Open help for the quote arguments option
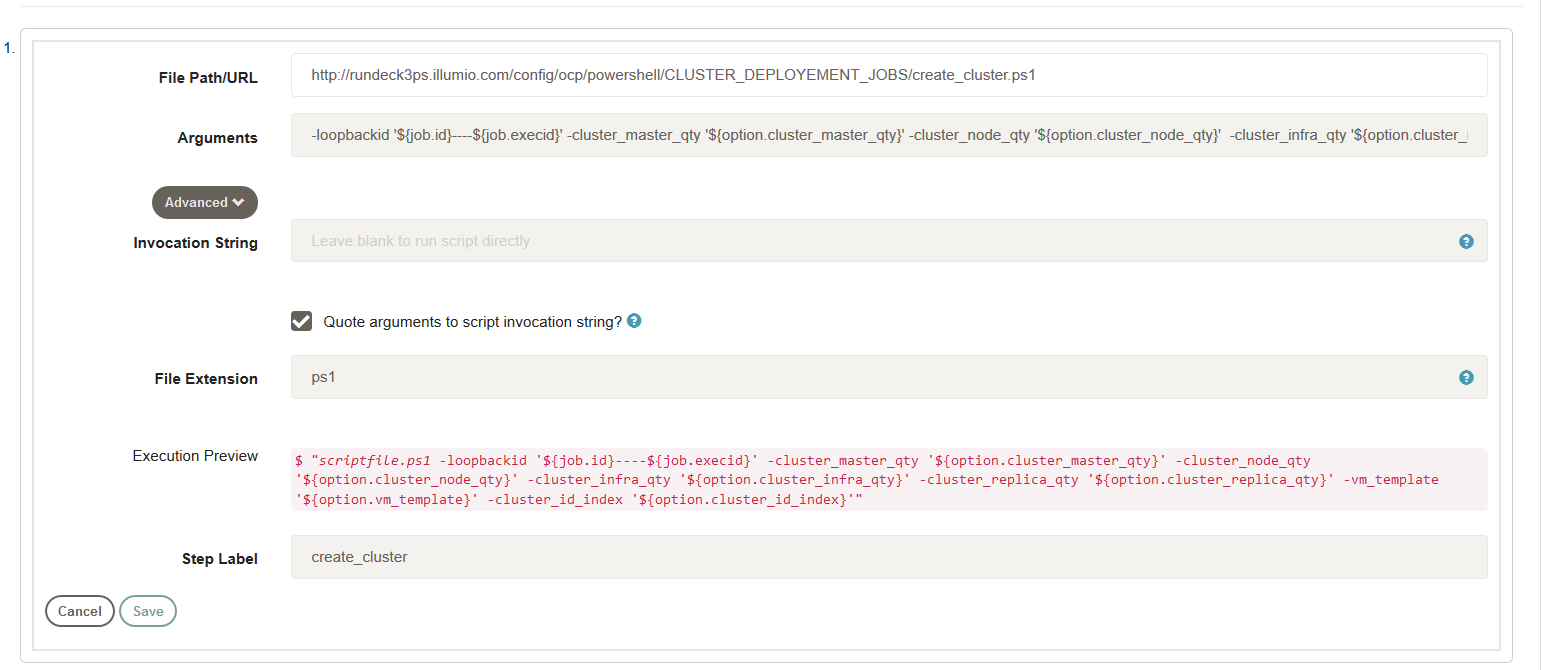Image resolution: width=1543 pixels, height=670 pixels. pos(633,321)
